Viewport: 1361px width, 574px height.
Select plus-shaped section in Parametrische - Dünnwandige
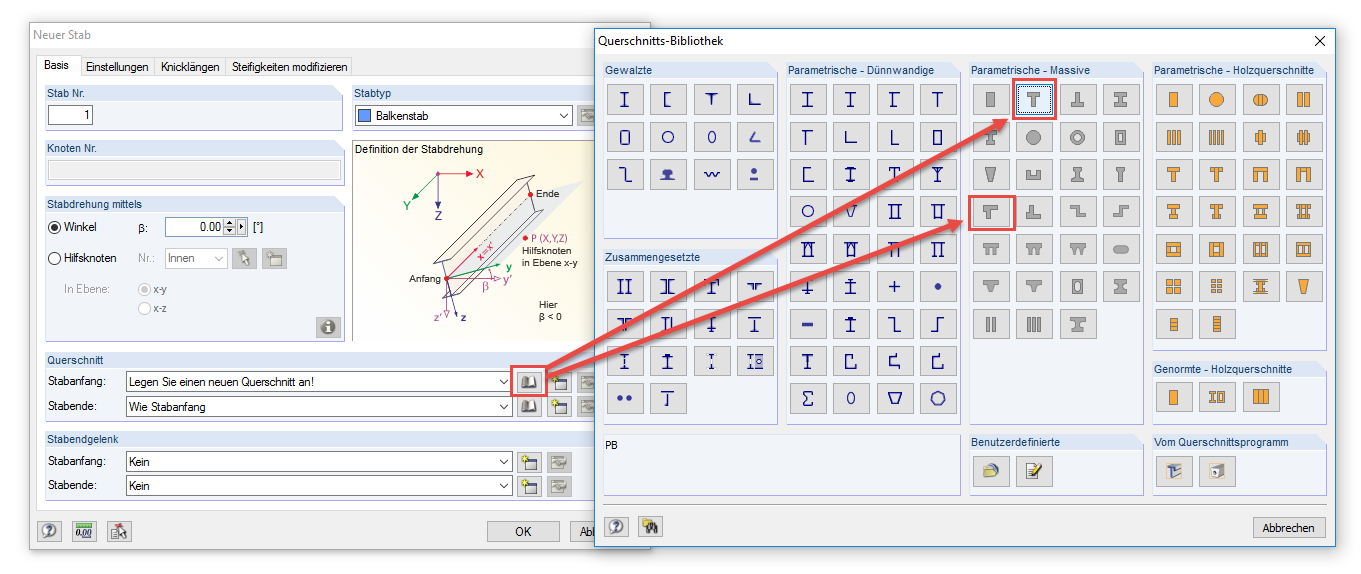coord(894,287)
